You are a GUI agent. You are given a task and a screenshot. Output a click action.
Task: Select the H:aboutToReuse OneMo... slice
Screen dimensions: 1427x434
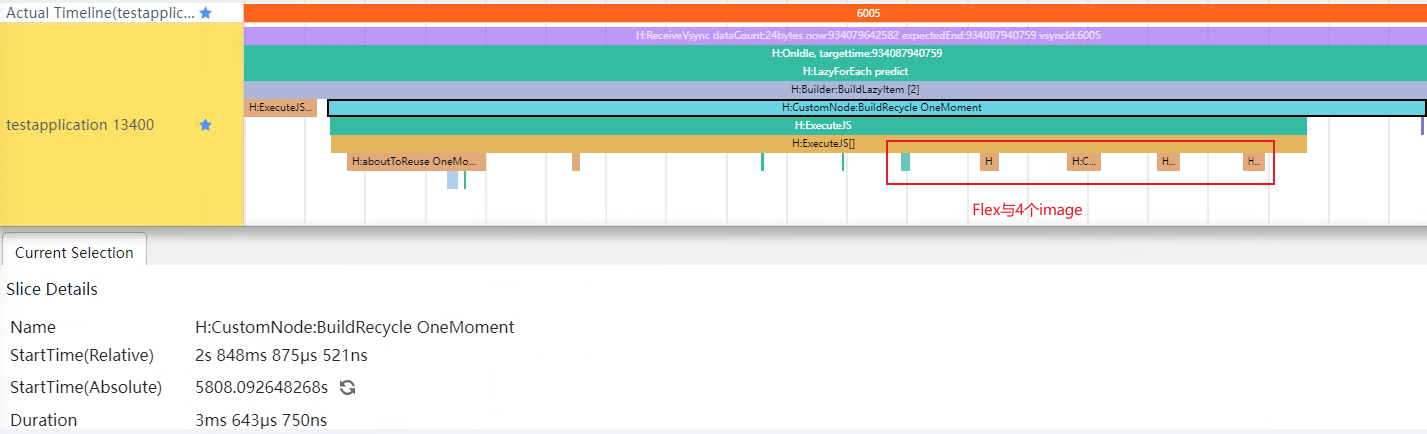tap(416, 161)
